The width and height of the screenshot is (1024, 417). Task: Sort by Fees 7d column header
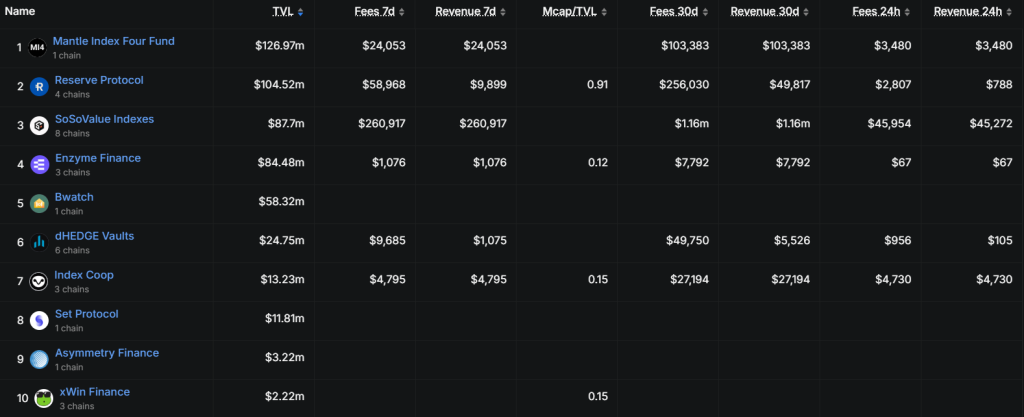click(x=376, y=11)
